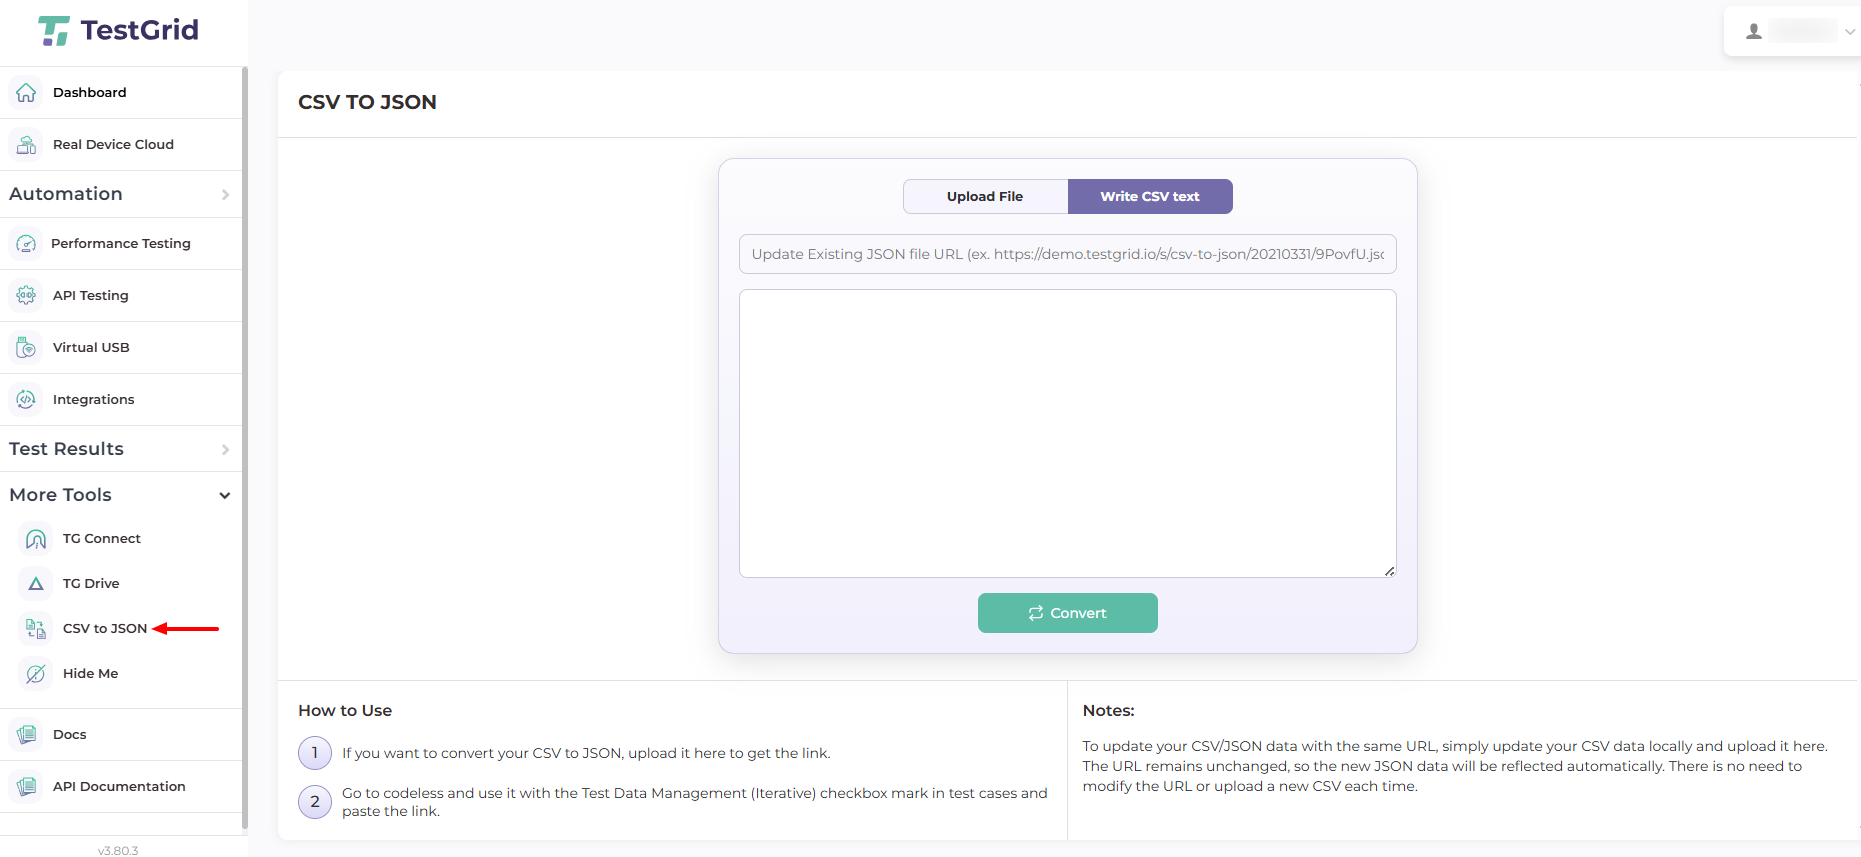Click the Update Existing JSON URL field
This screenshot has width=1861, height=857.
[x=1067, y=255]
